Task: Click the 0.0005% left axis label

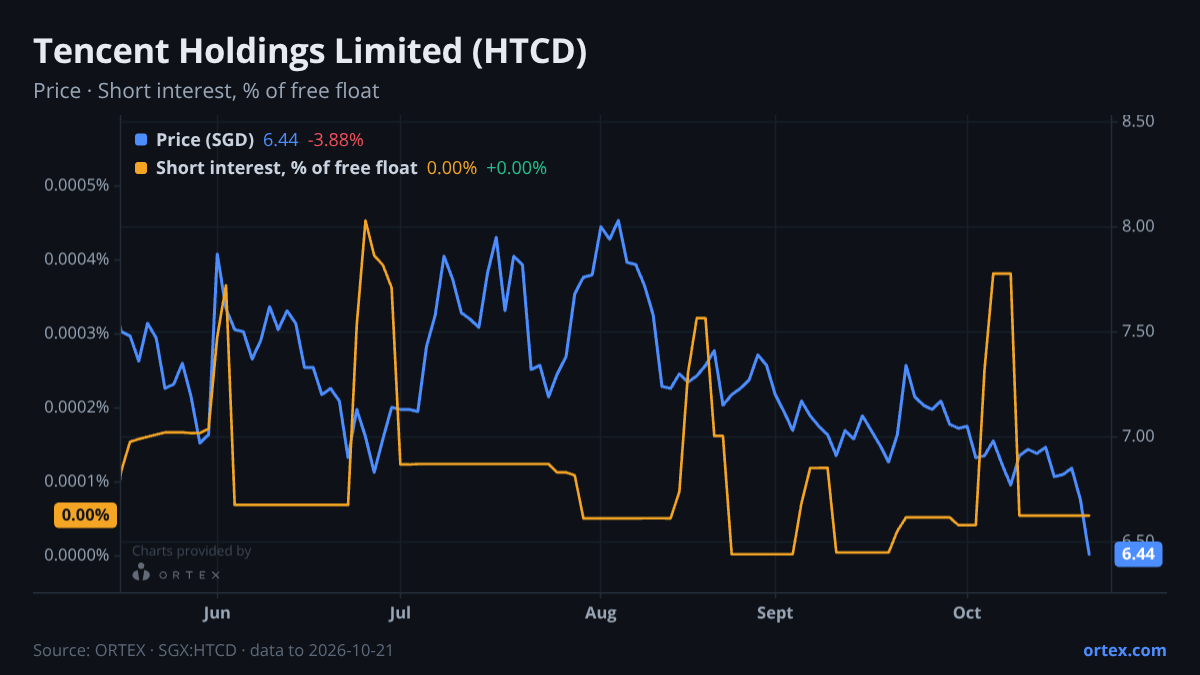Action: (76, 186)
